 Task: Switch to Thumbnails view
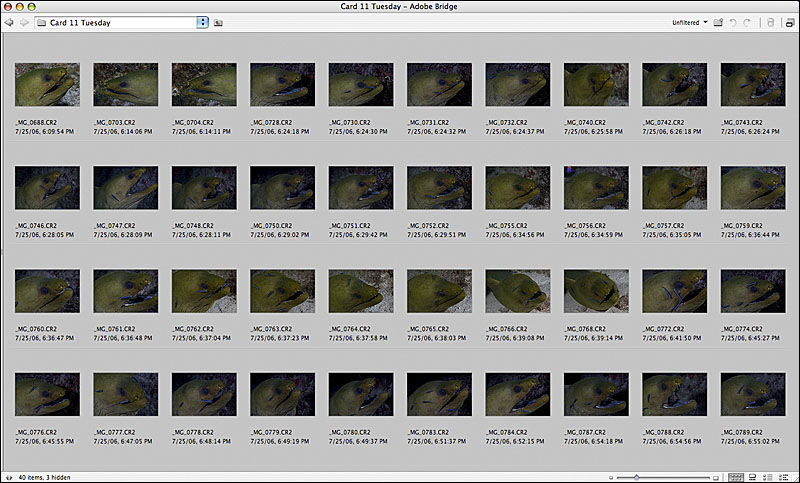737,477
